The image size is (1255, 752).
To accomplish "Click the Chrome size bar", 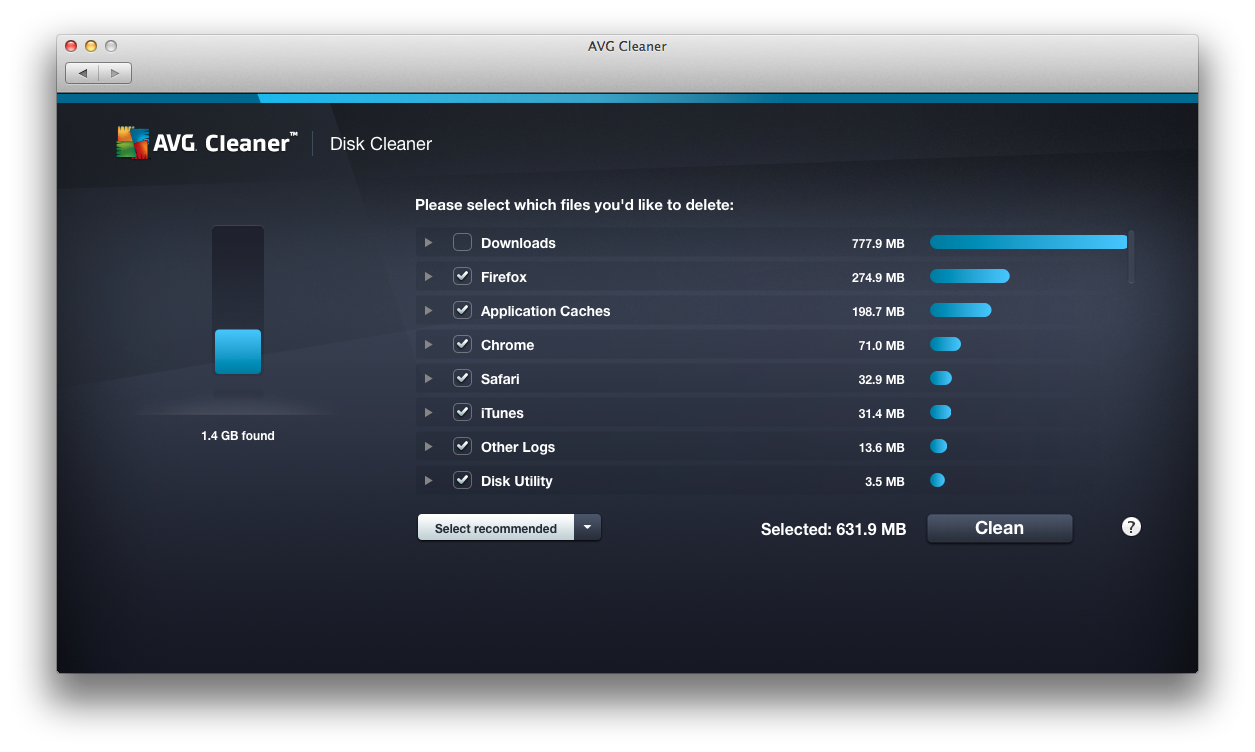I will tap(945, 344).
